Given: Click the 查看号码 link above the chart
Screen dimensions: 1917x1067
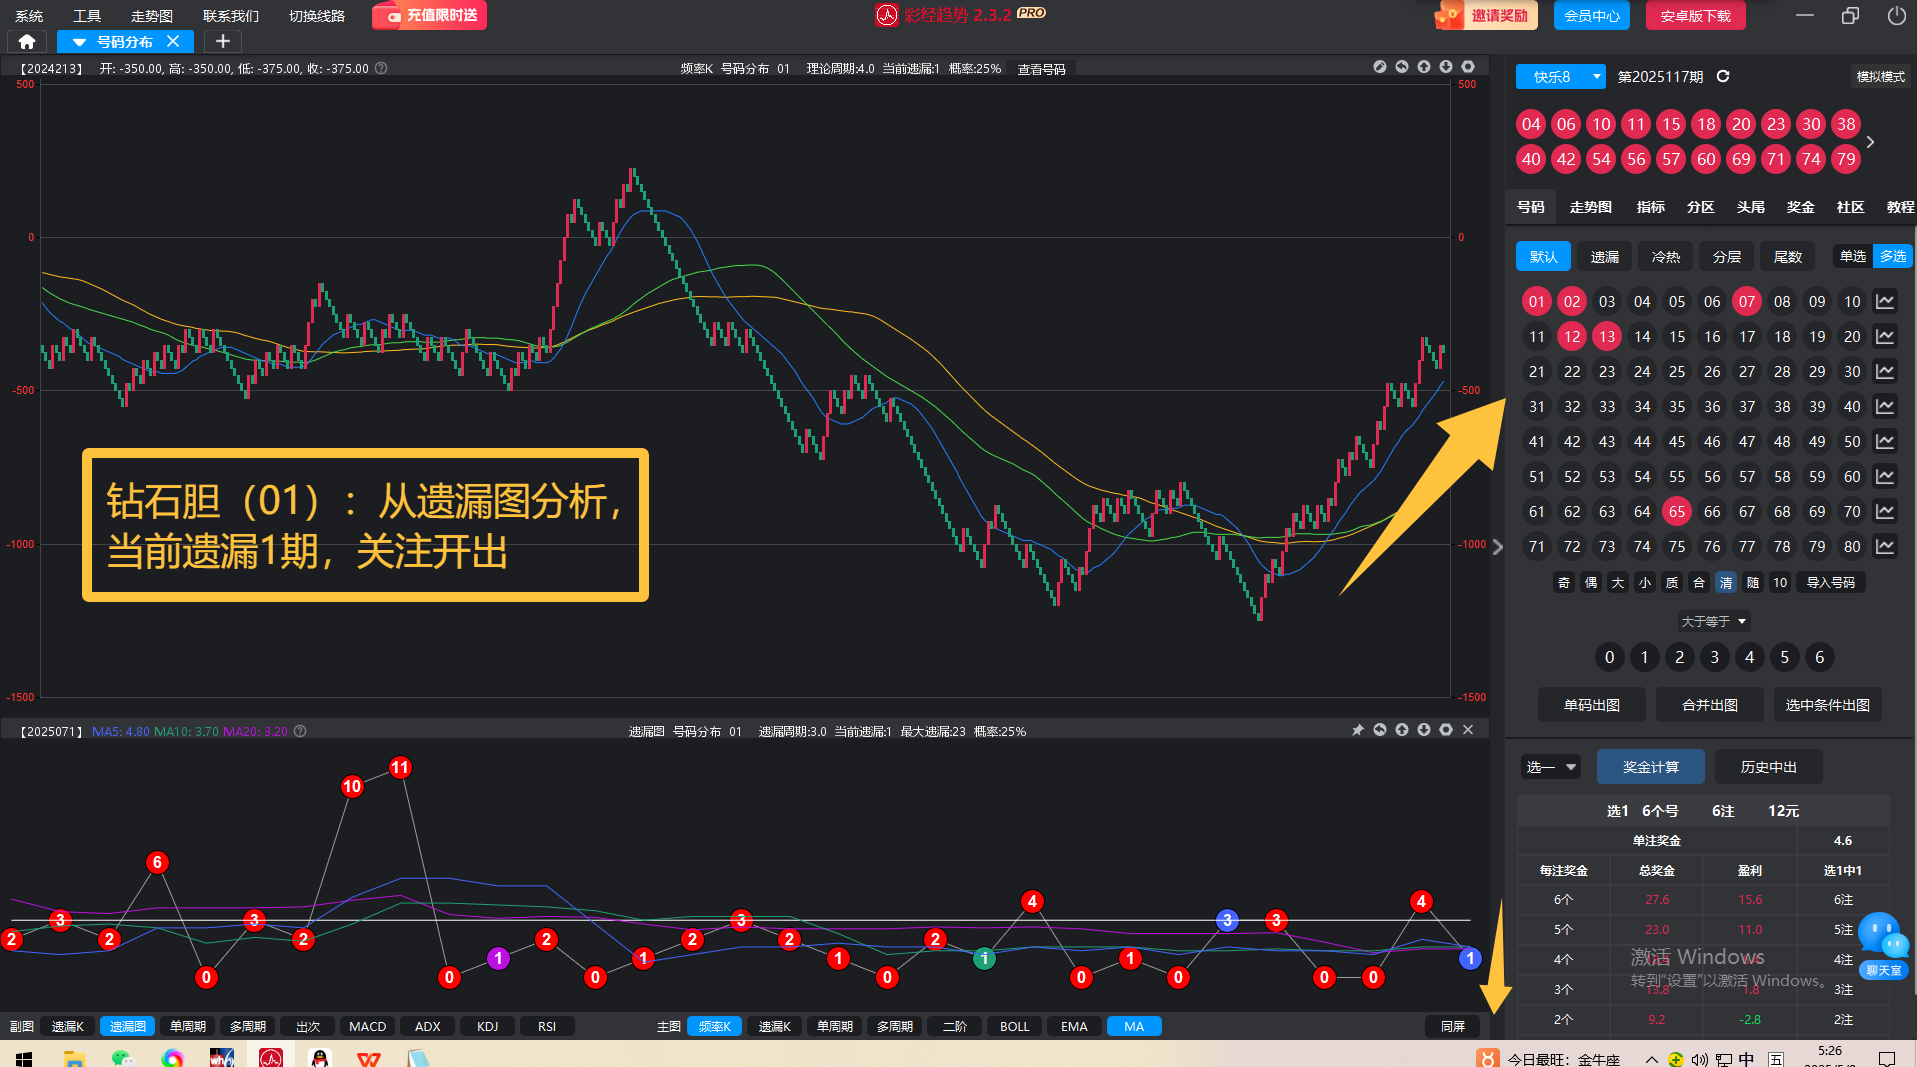Looking at the screenshot, I should point(1041,69).
